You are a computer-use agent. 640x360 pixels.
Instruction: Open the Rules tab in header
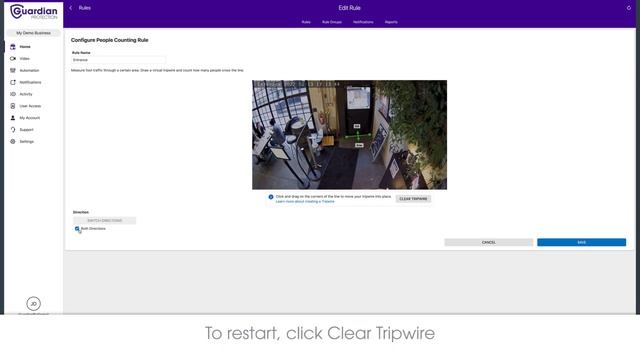(306, 22)
